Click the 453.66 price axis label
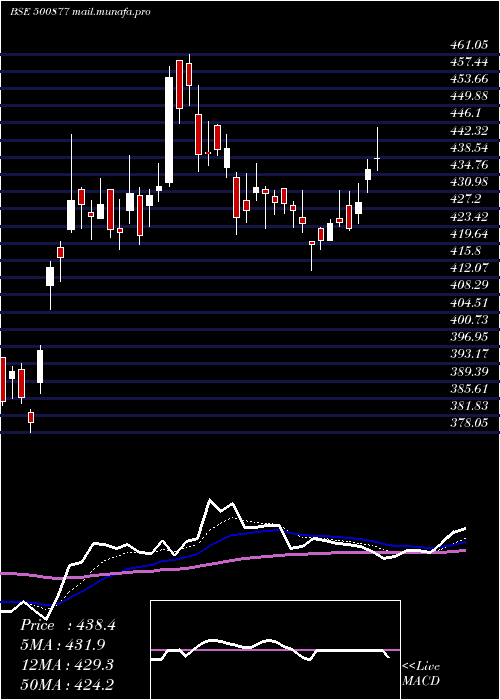The image size is (500, 700). (469, 79)
